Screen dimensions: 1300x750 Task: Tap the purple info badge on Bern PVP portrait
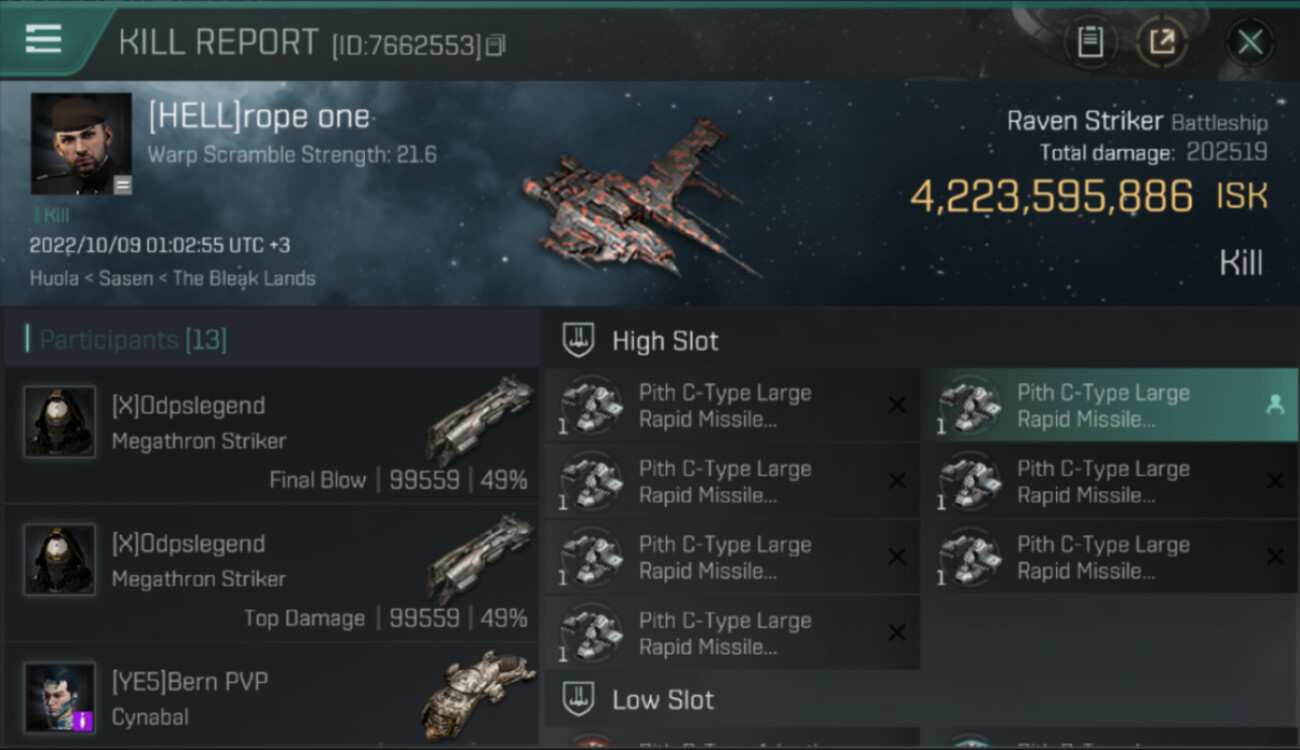(x=85, y=720)
